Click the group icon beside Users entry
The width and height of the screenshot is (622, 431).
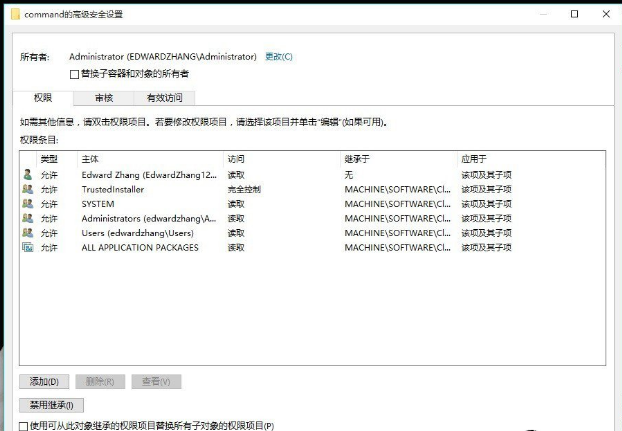(27, 233)
